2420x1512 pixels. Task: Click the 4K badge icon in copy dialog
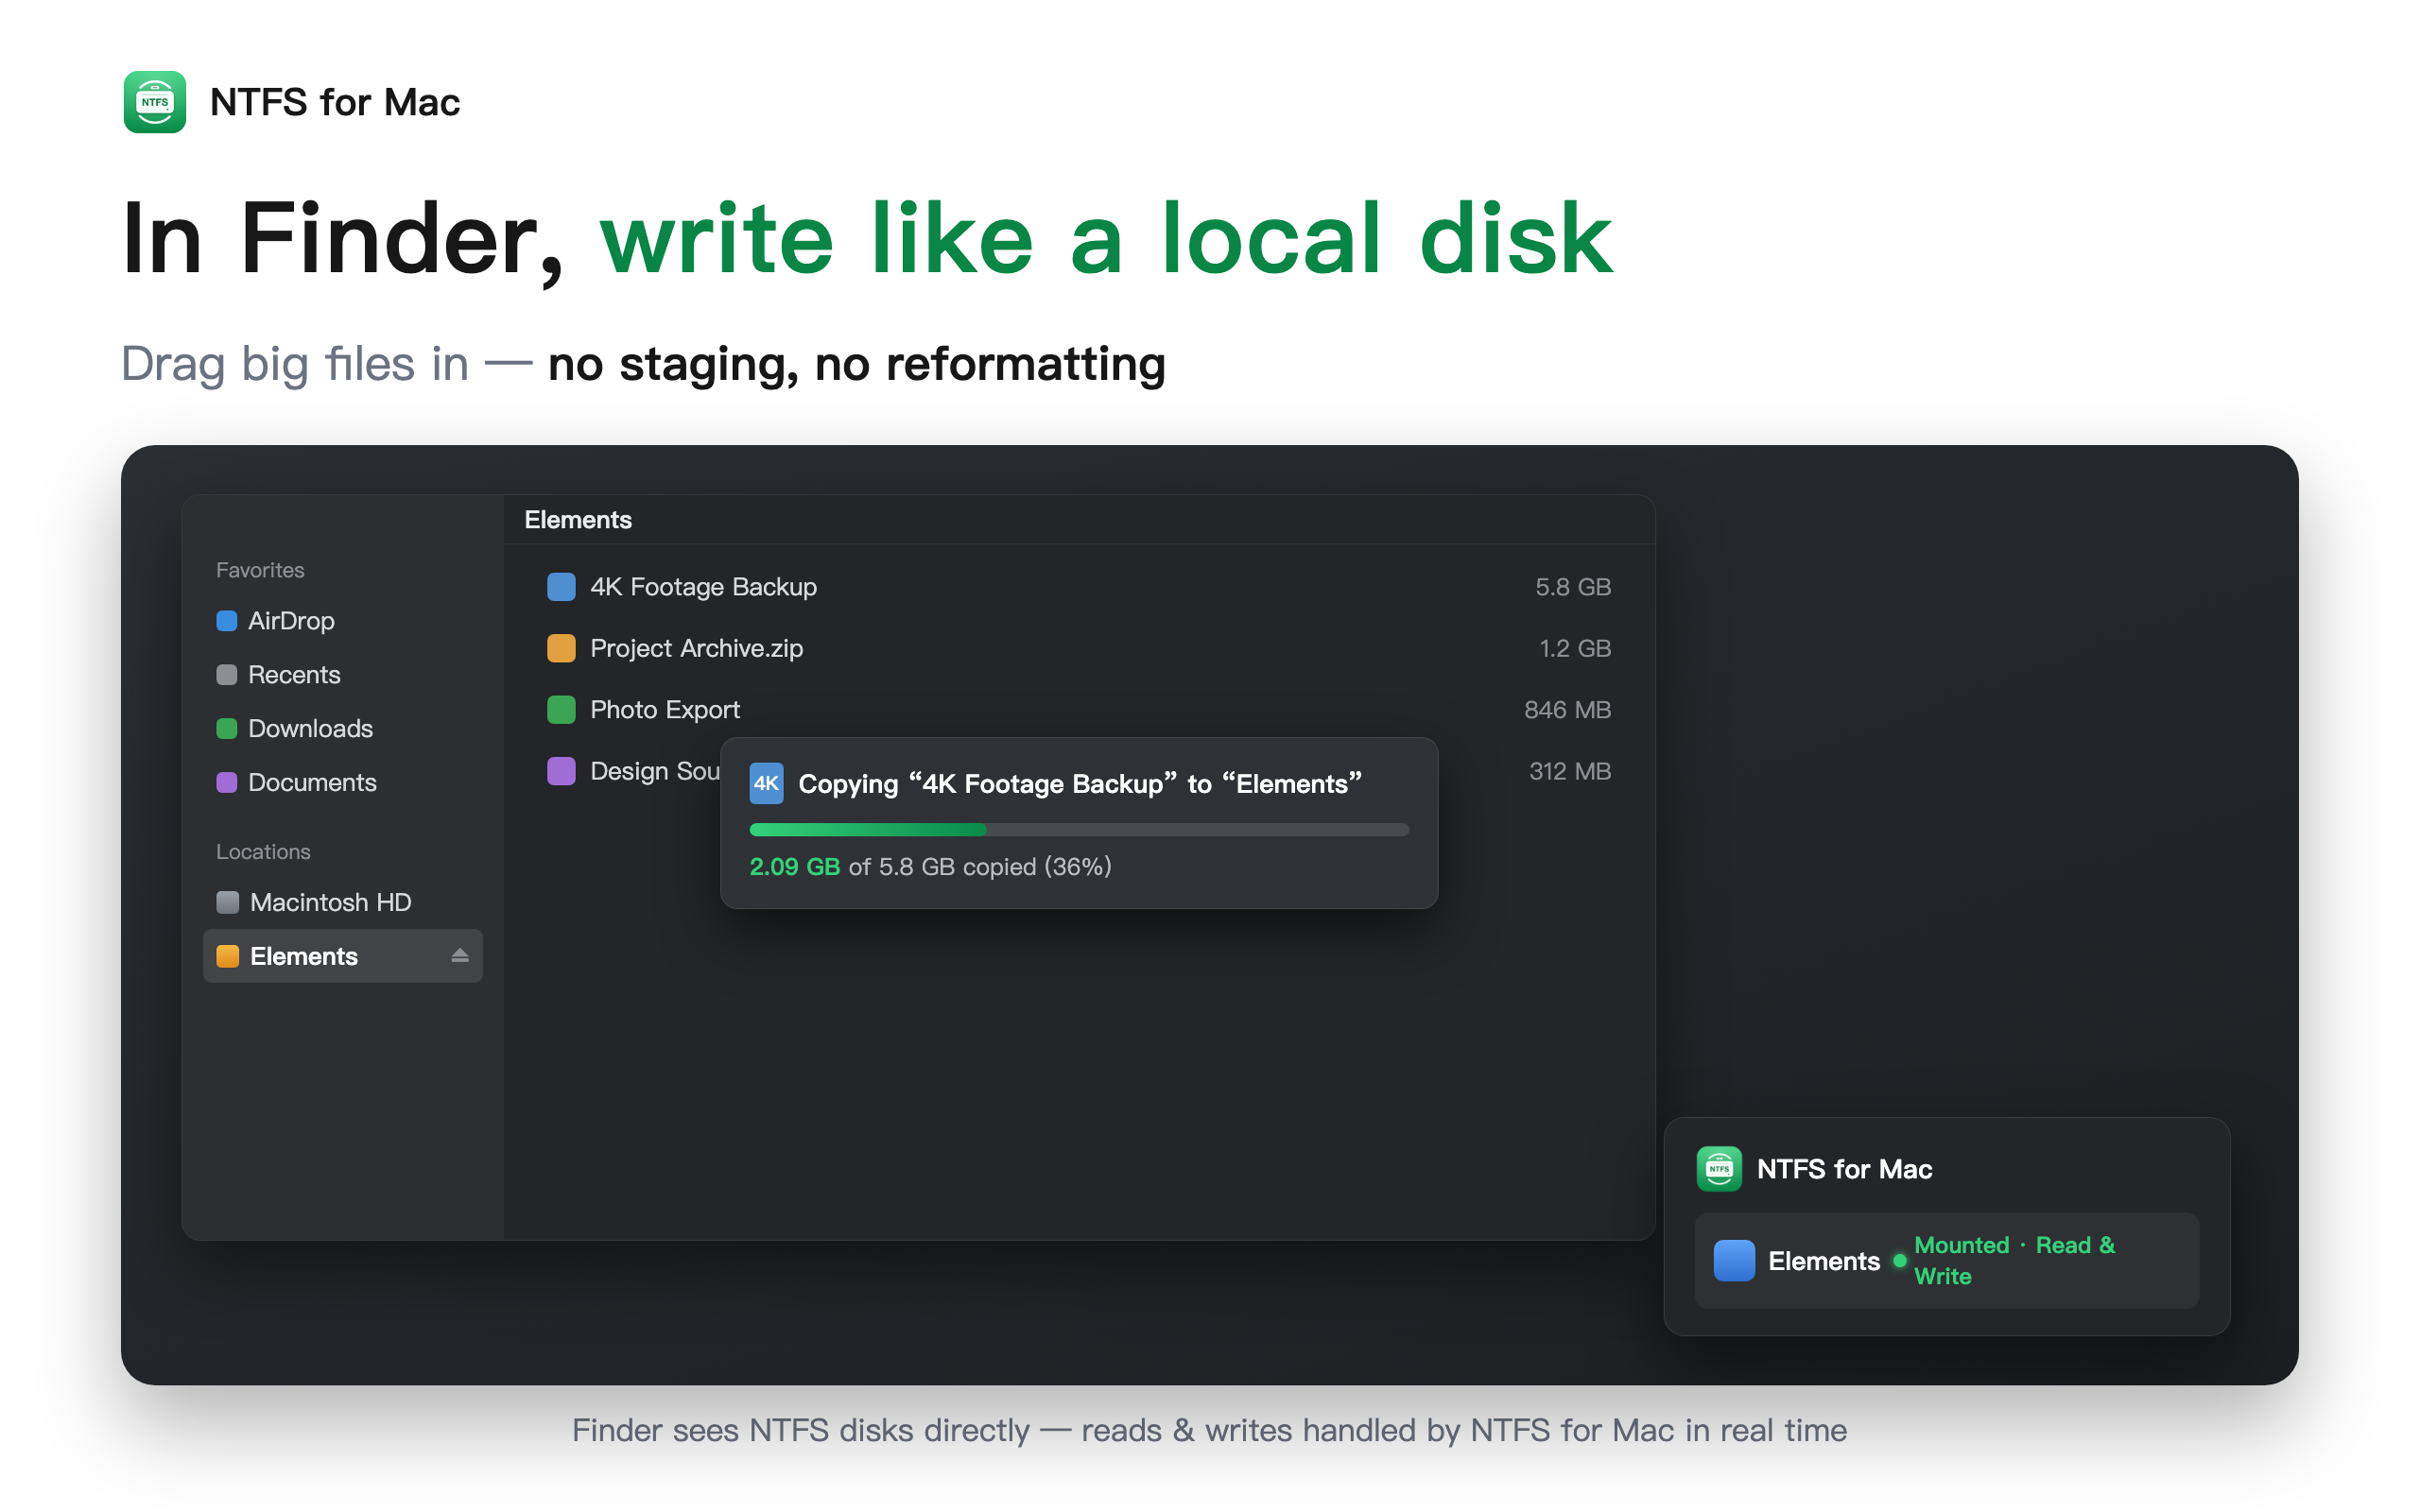(x=767, y=784)
